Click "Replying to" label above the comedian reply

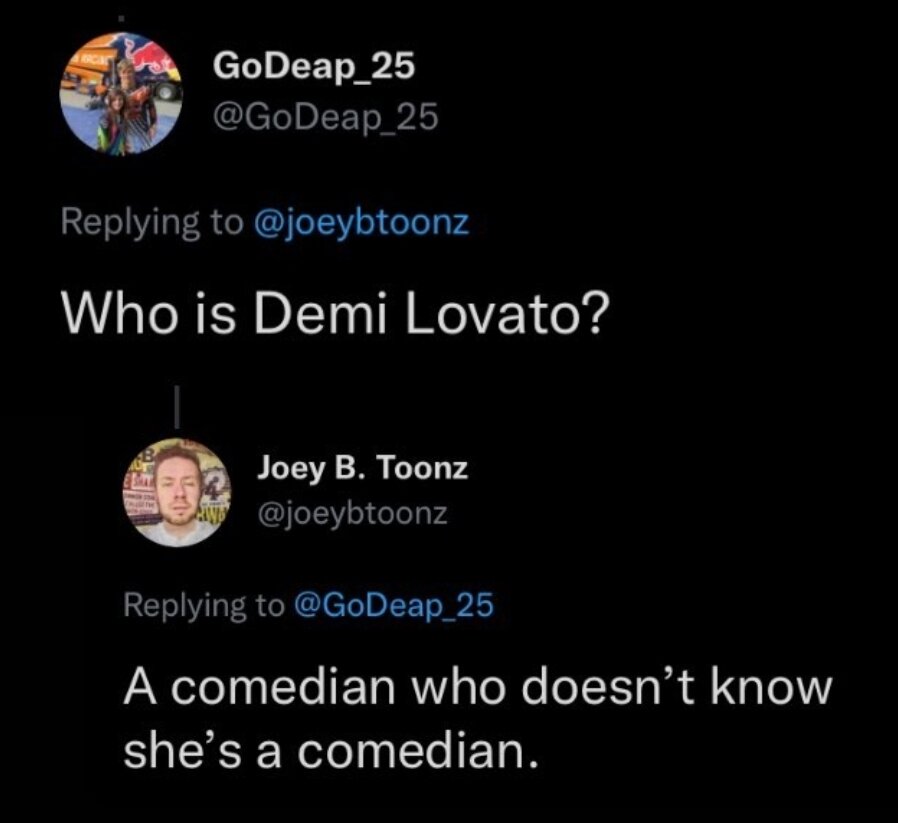pos(204,604)
